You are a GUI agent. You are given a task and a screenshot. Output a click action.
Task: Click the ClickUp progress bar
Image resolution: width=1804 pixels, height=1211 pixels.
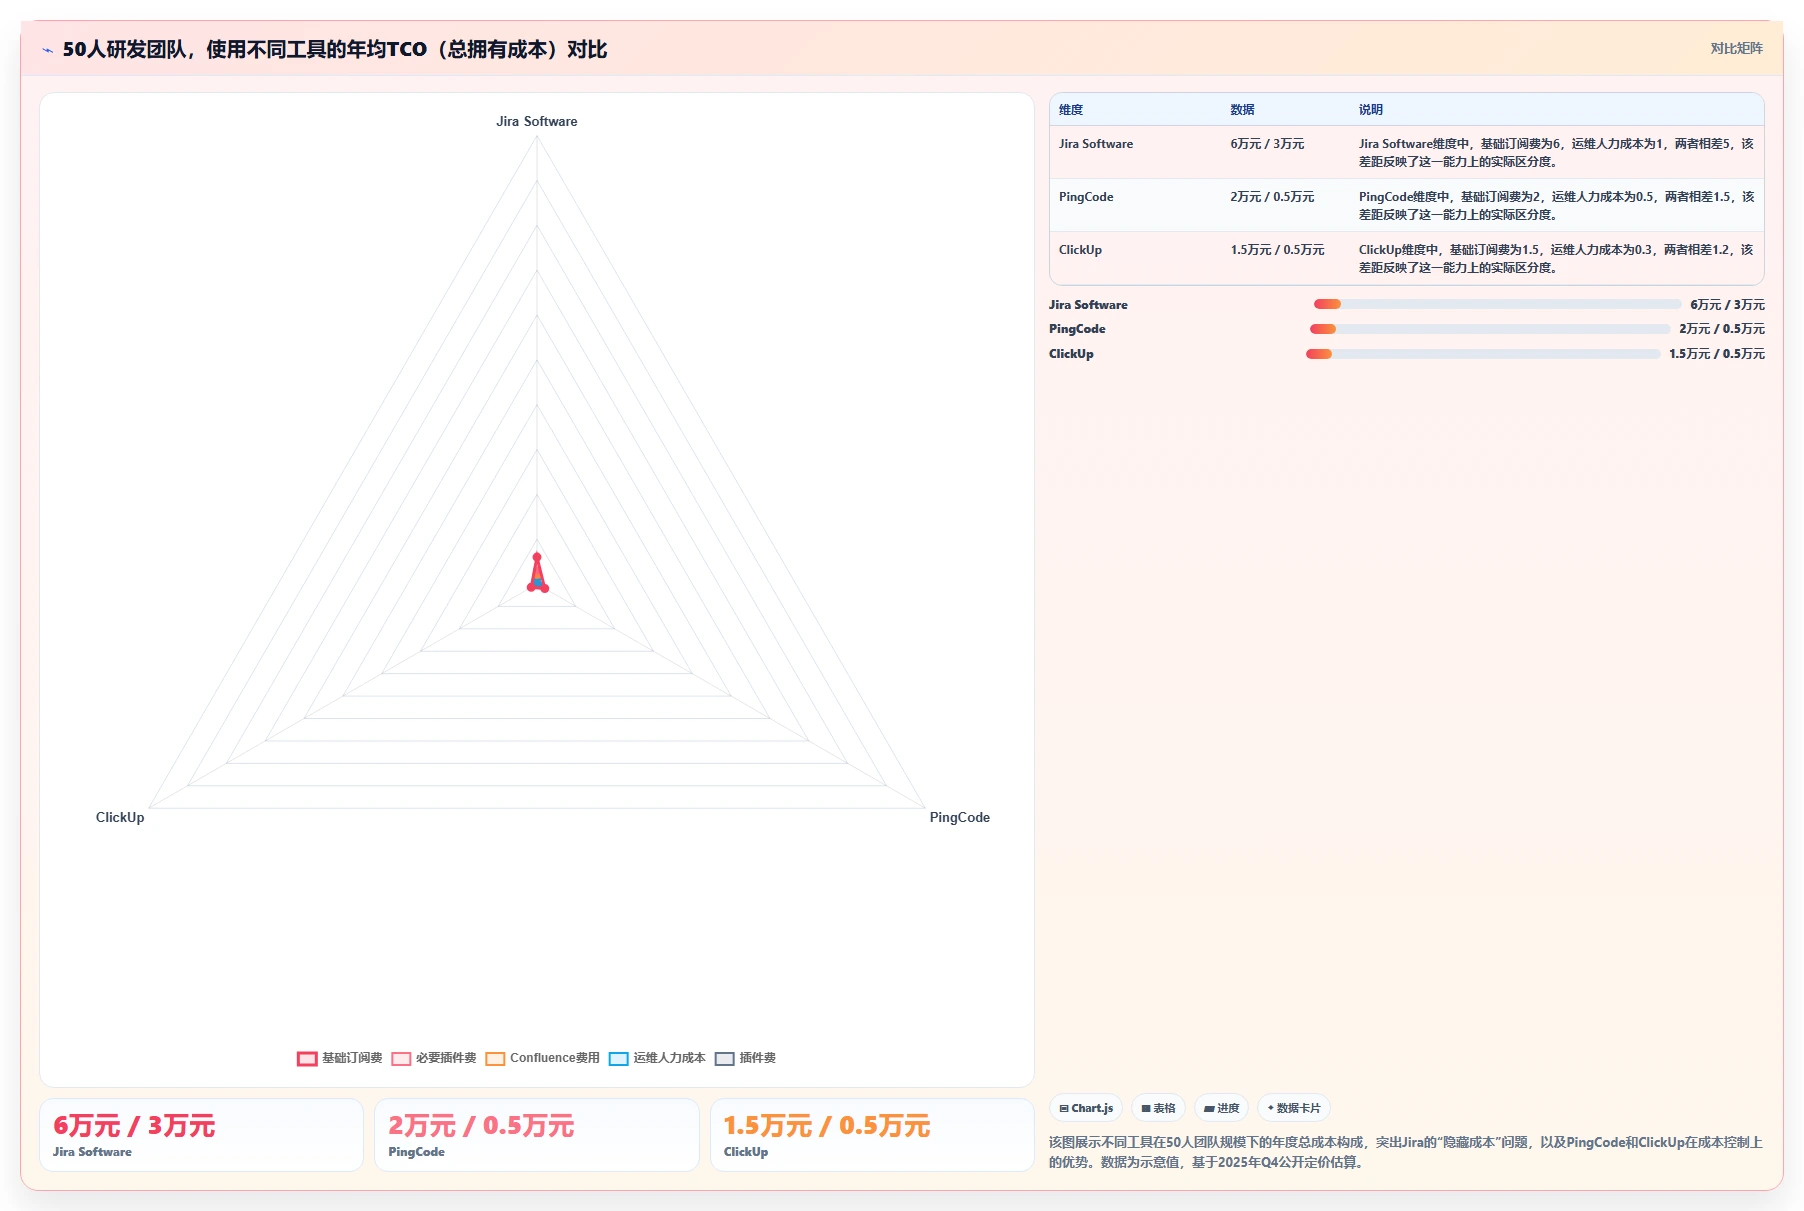coord(1483,354)
